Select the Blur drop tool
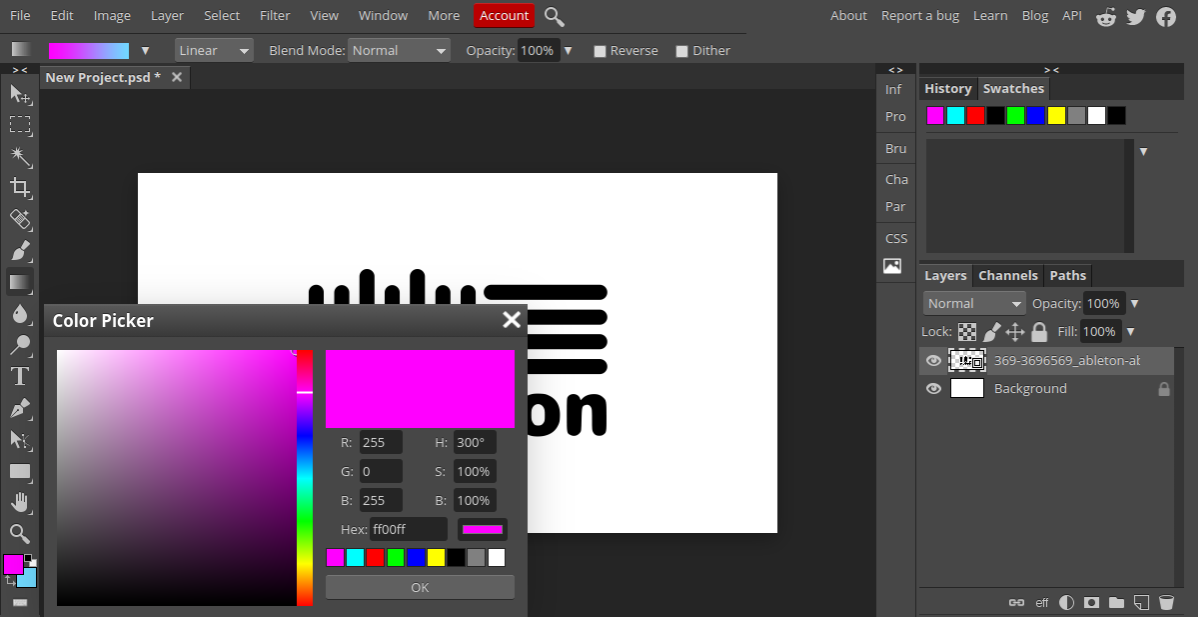 pos(20,314)
